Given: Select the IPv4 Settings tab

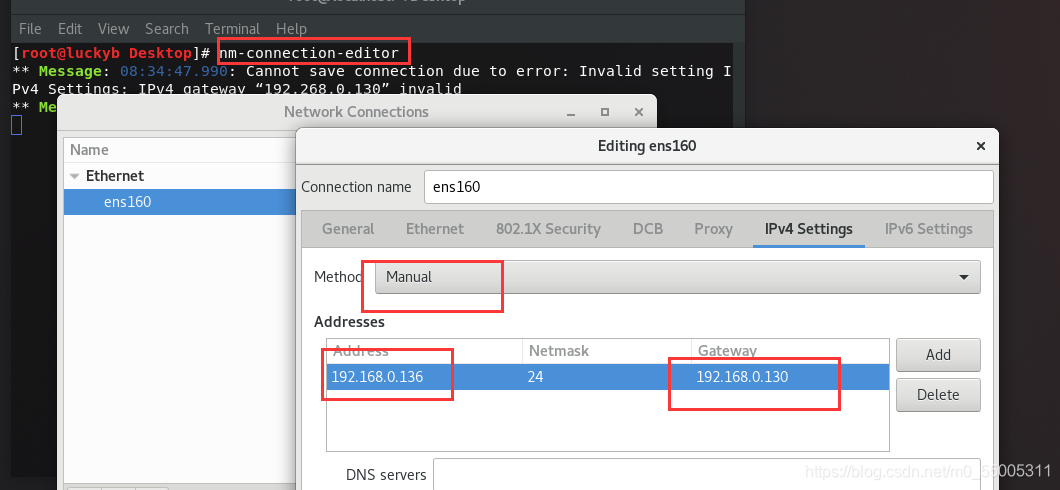Looking at the screenshot, I should click(x=809, y=229).
